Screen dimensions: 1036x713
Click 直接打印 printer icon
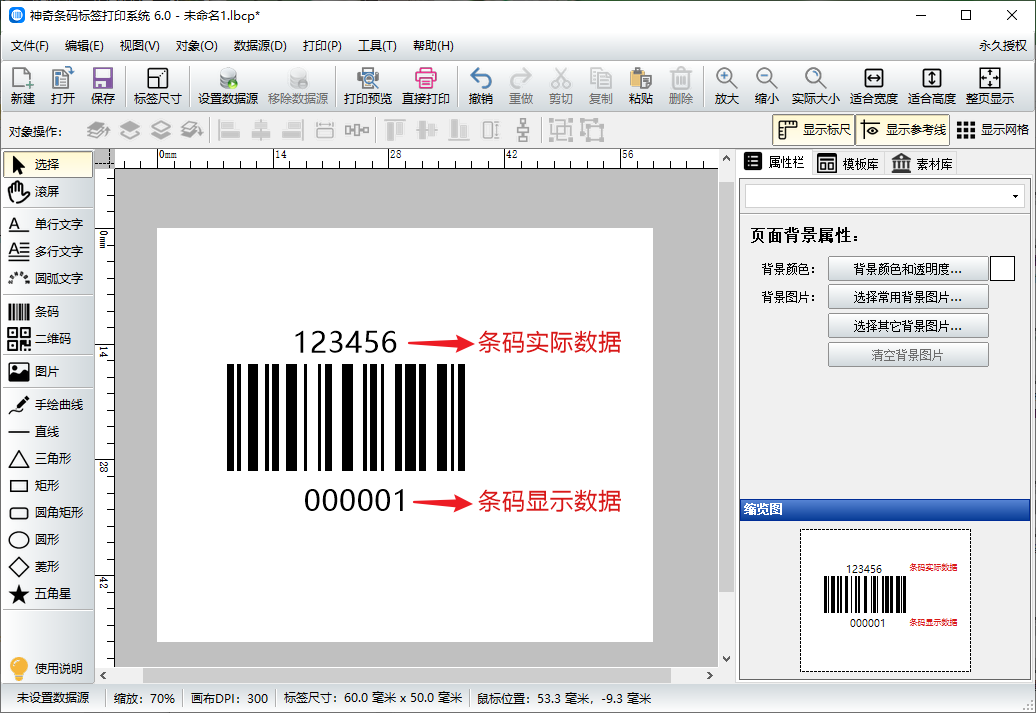pos(426,86)
